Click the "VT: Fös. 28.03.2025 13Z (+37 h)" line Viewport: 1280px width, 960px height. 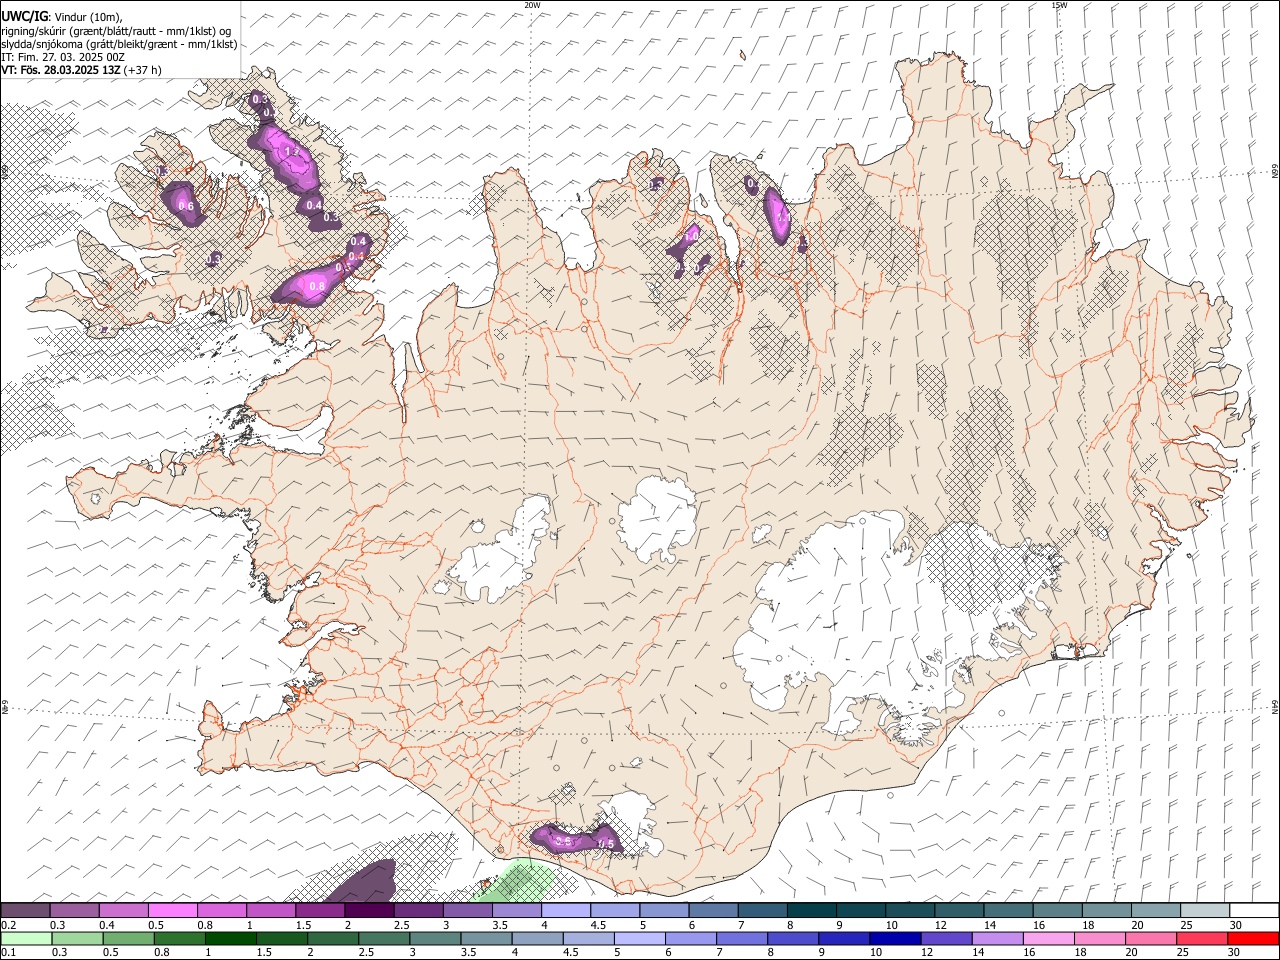tap(81, 71)
